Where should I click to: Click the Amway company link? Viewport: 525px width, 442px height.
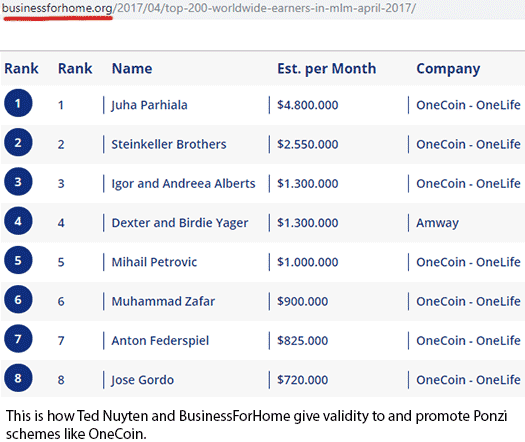(x=437, y=223)
